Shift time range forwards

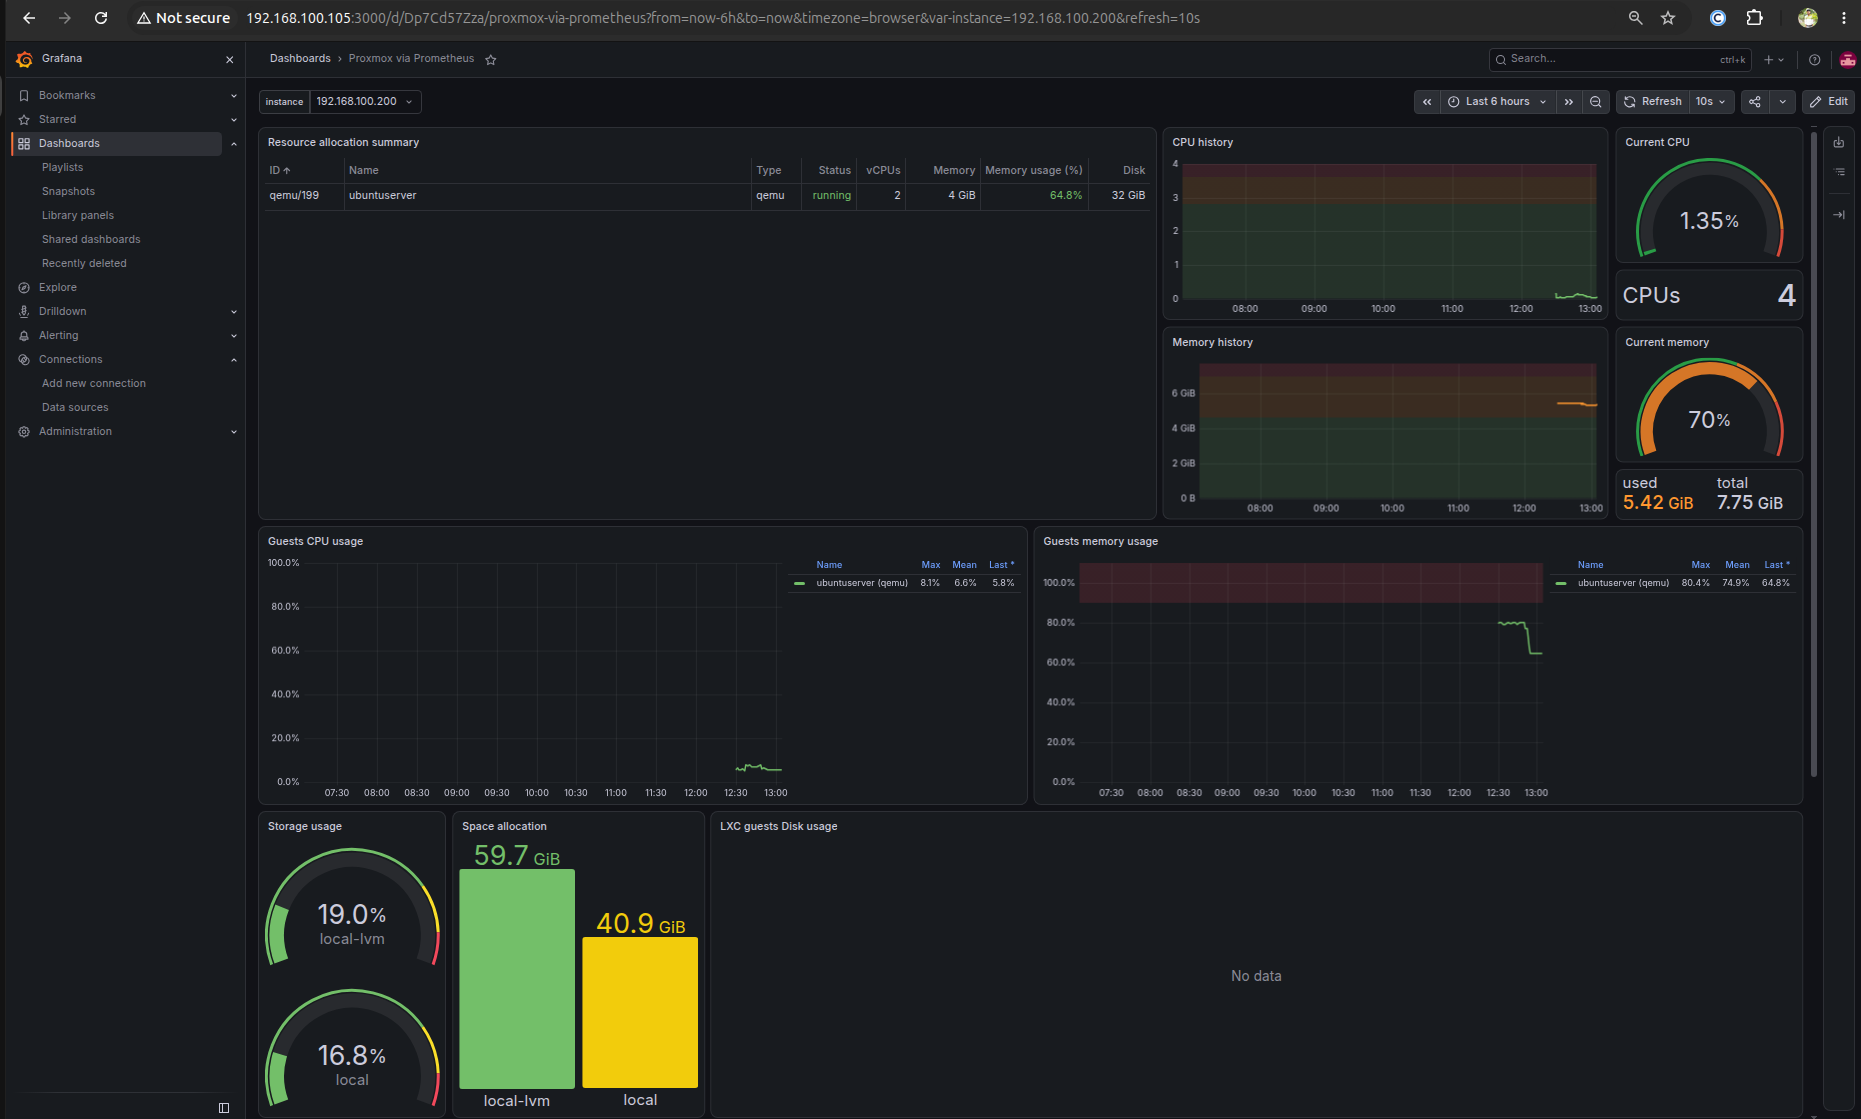point(1569,102)
